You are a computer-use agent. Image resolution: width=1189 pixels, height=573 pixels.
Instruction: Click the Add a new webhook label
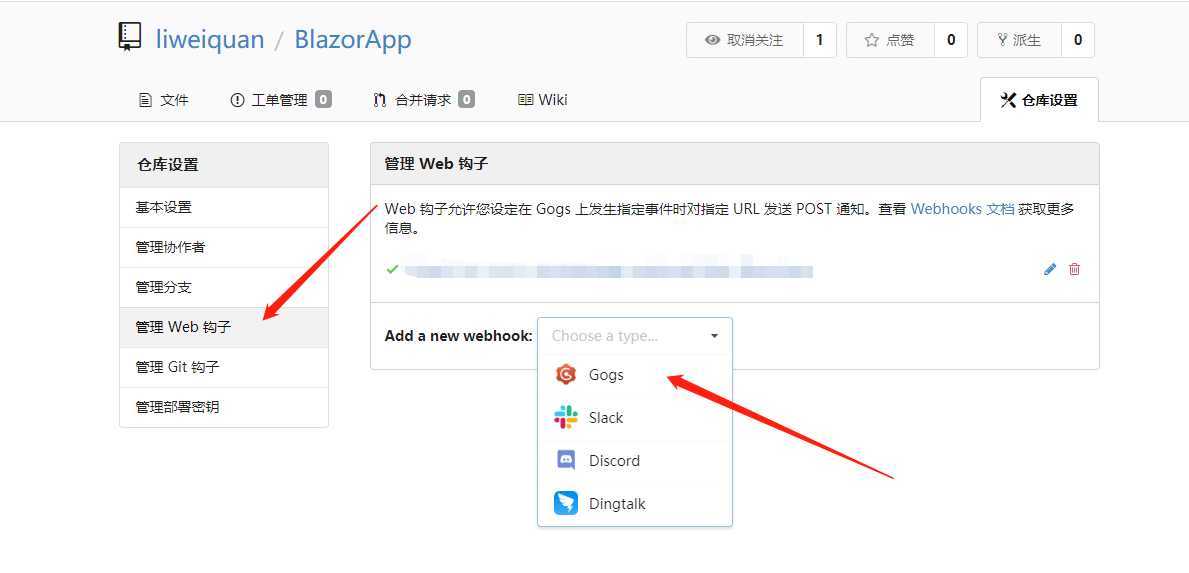click(459, 336)
